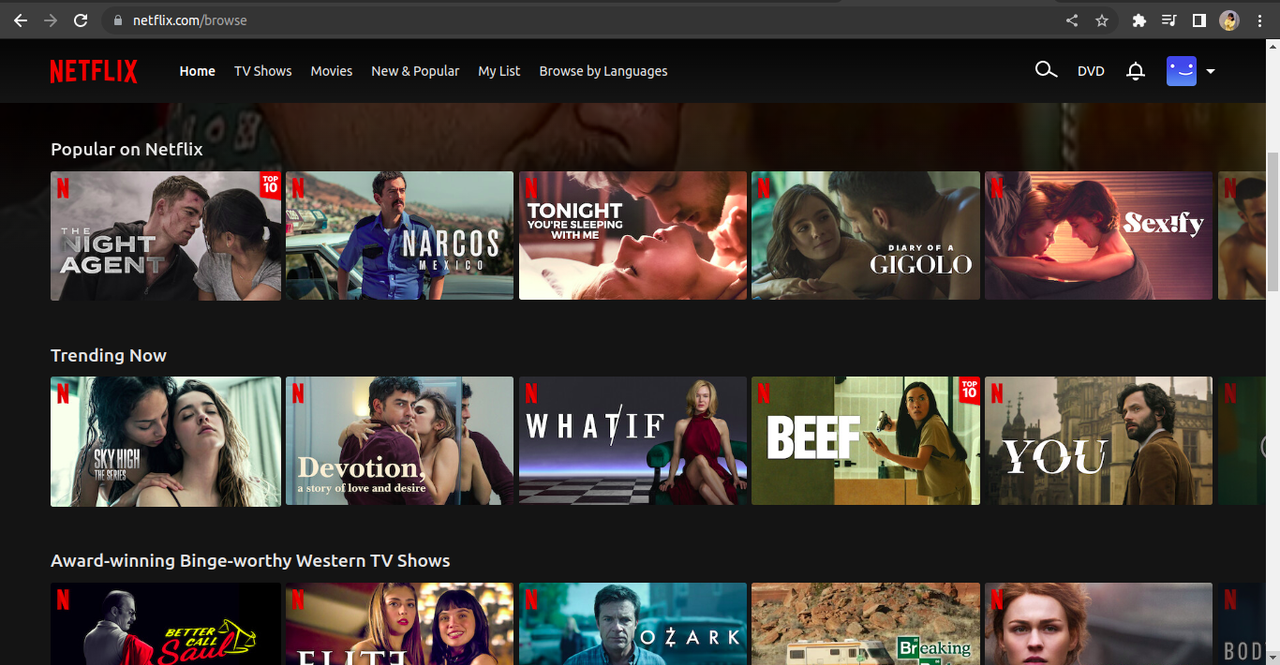Open the Breaking Bad thumbnail
This screenshot has height=665, width=1280.
coord(866,624)
